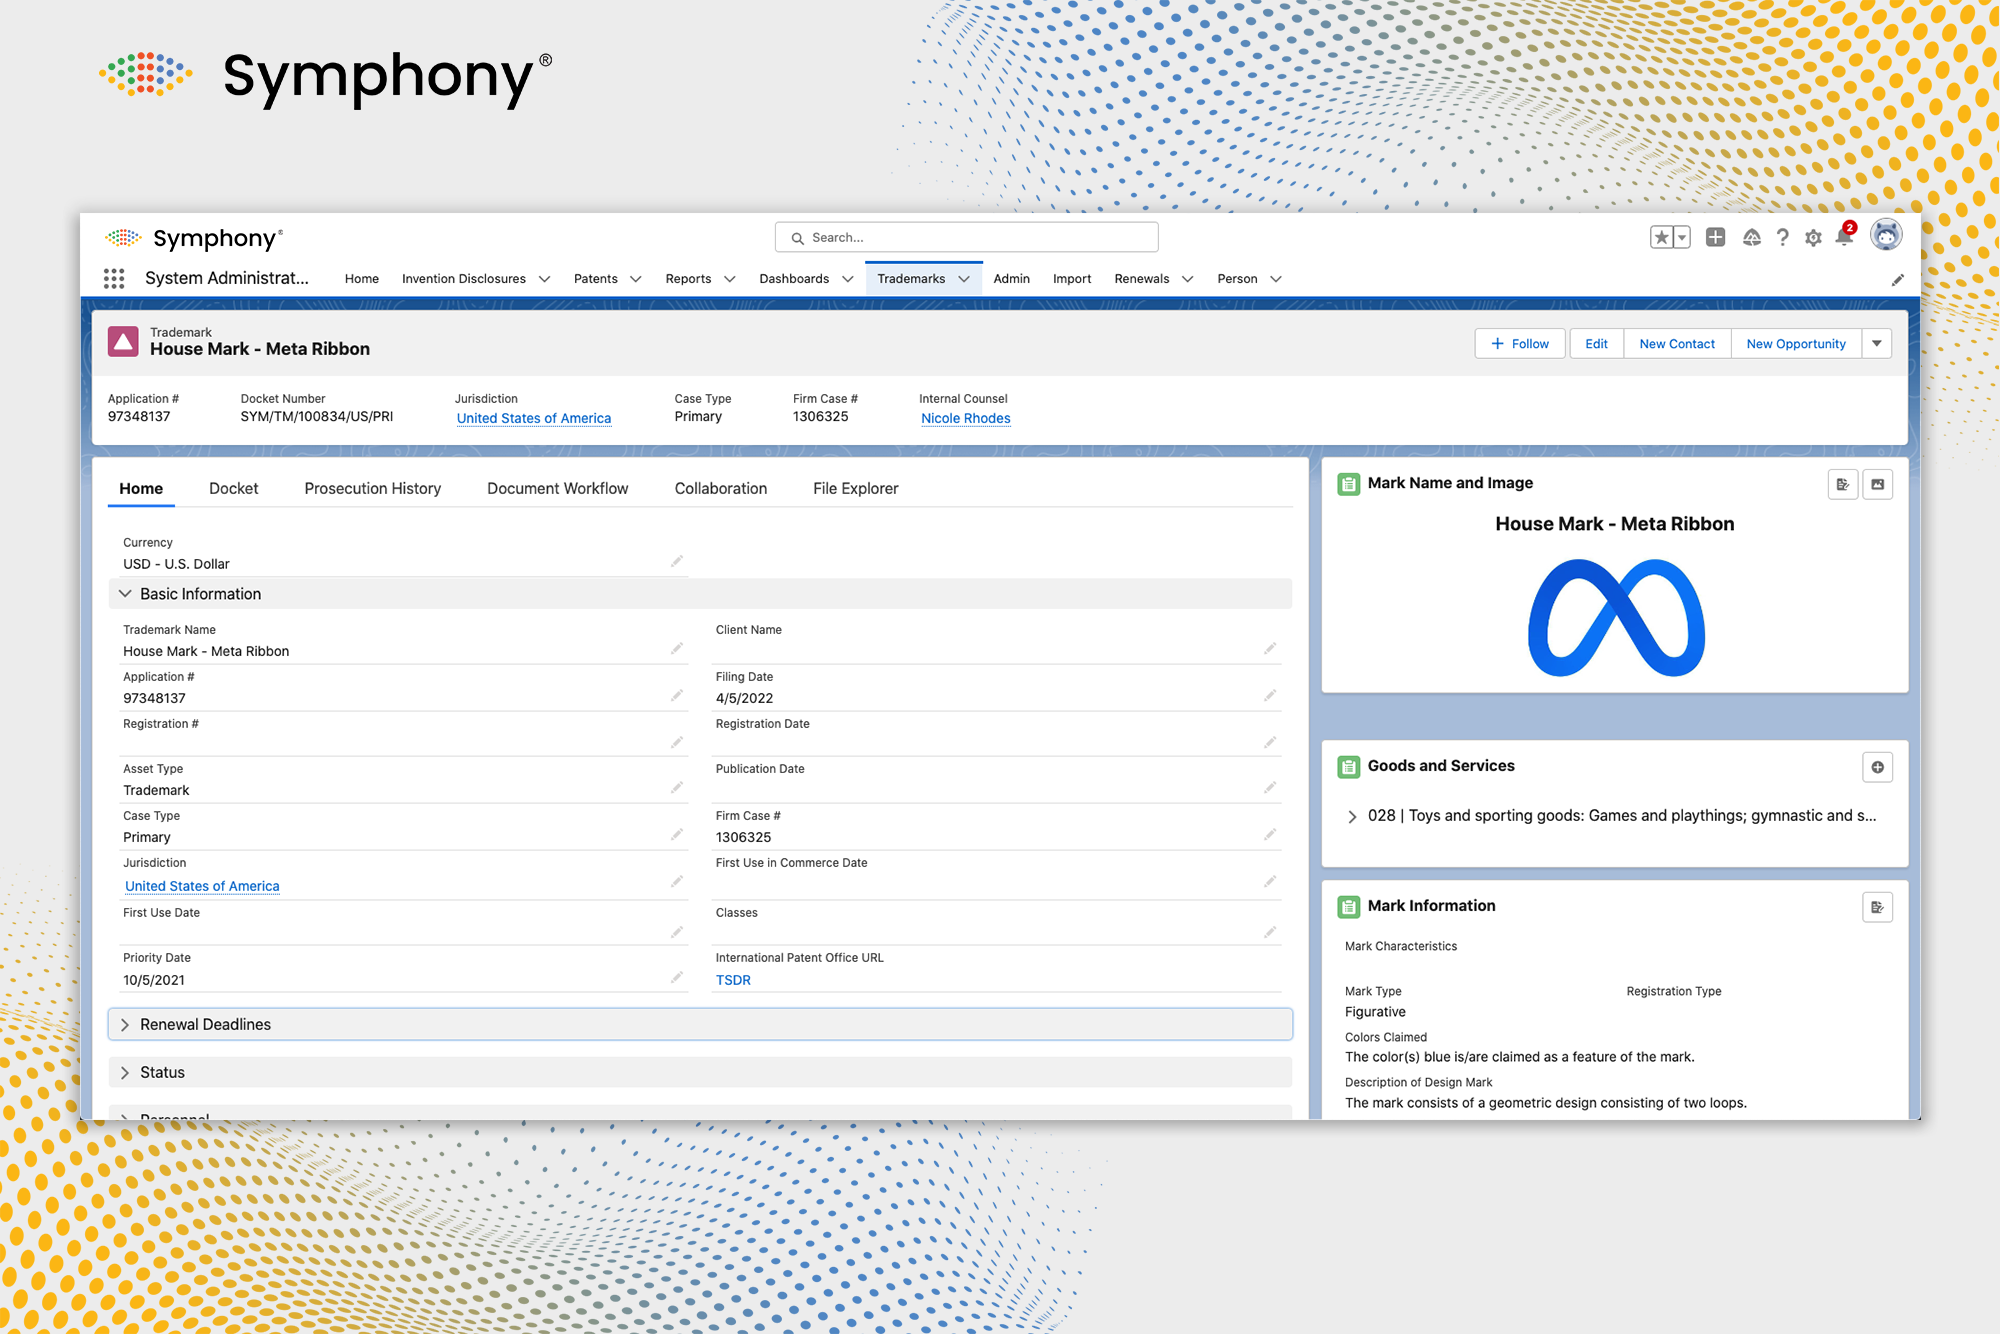Image resolution: width=2000 pixels, height=1334 pixels.
Task: Click the edit icon on Mark Information panel
Action: point(1877,907)
